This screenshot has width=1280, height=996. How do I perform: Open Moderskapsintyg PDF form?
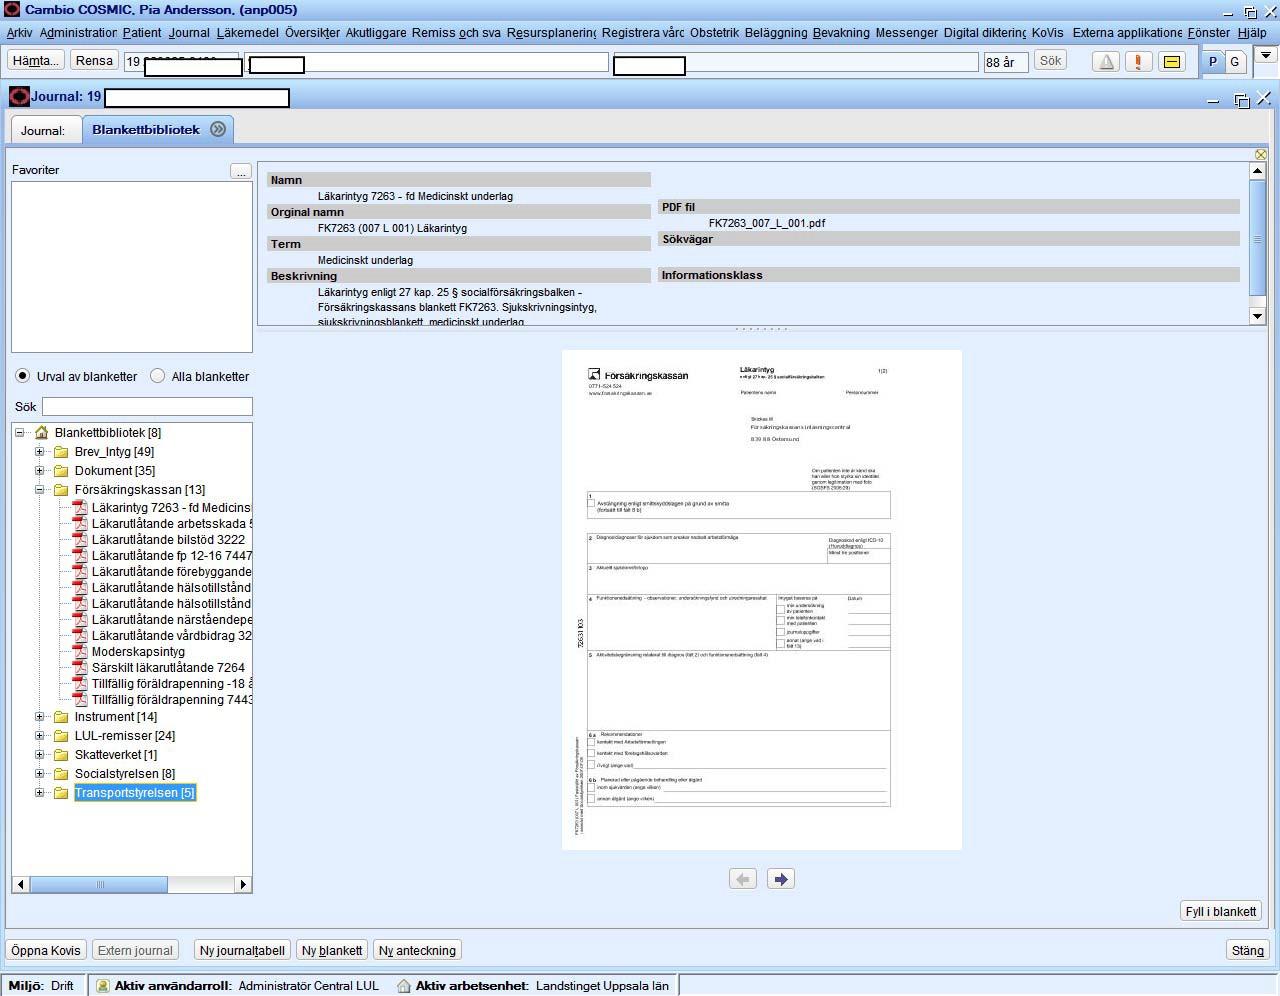pyautogui.click(x=130, y=652)
